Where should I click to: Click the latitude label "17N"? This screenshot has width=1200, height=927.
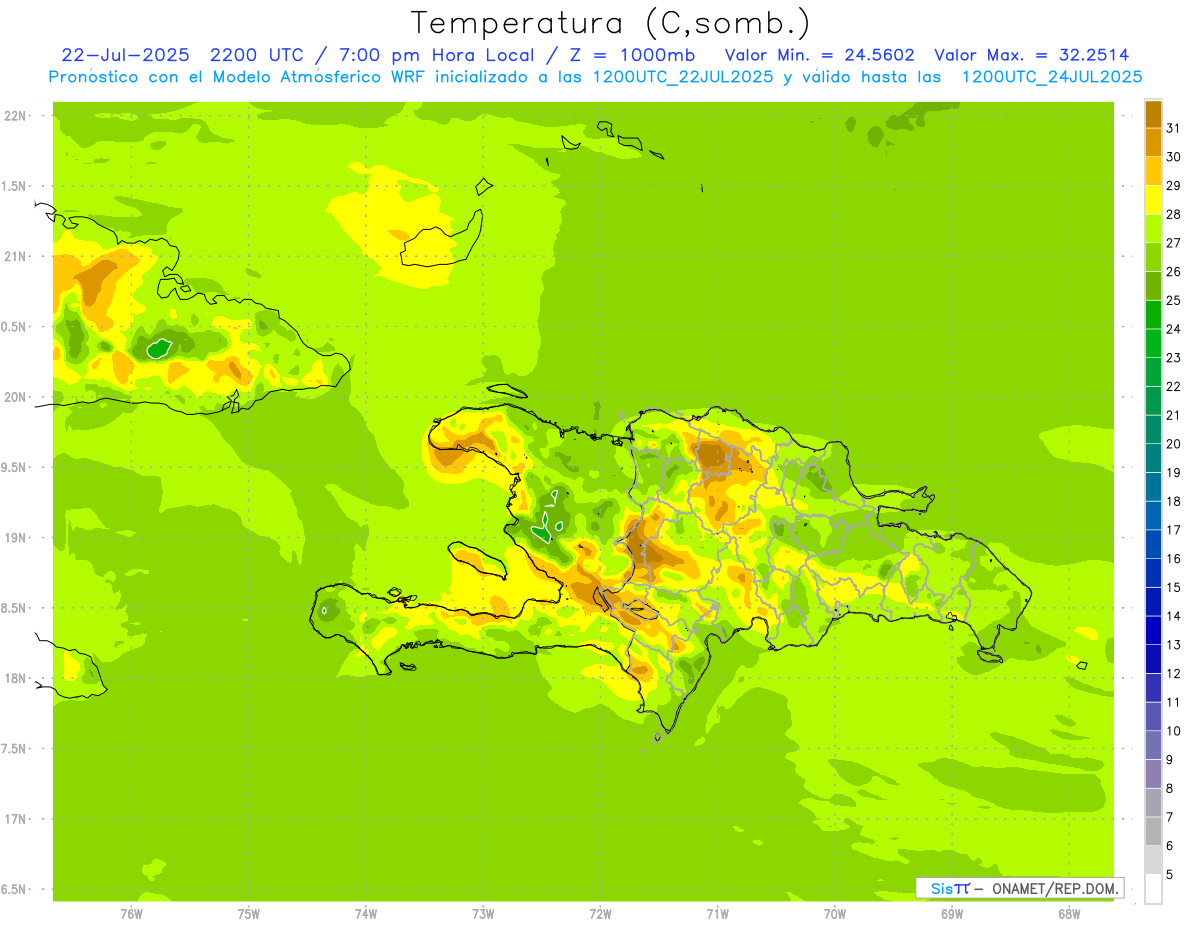coord(15,819)
